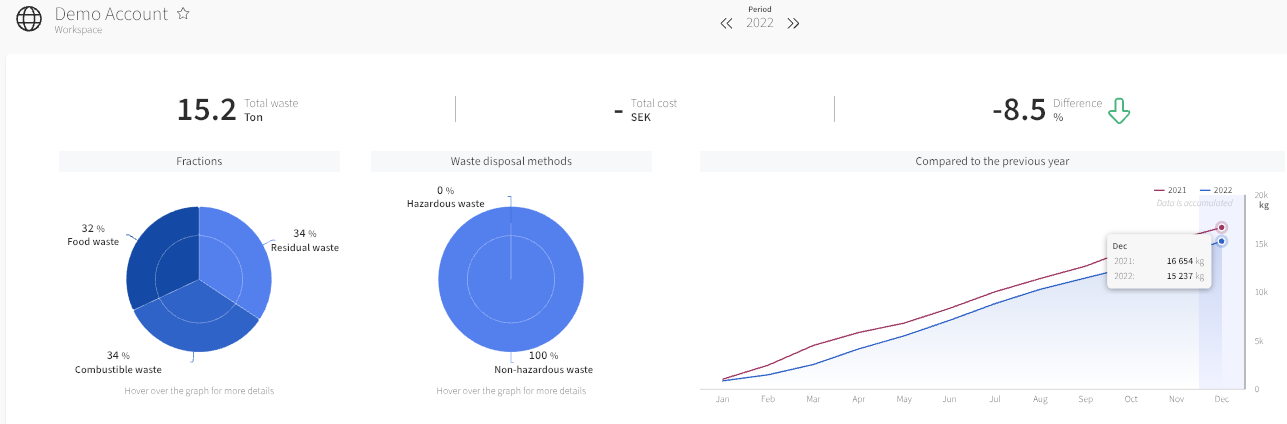Select the Combustible waste pie slice

pos(195,318)
